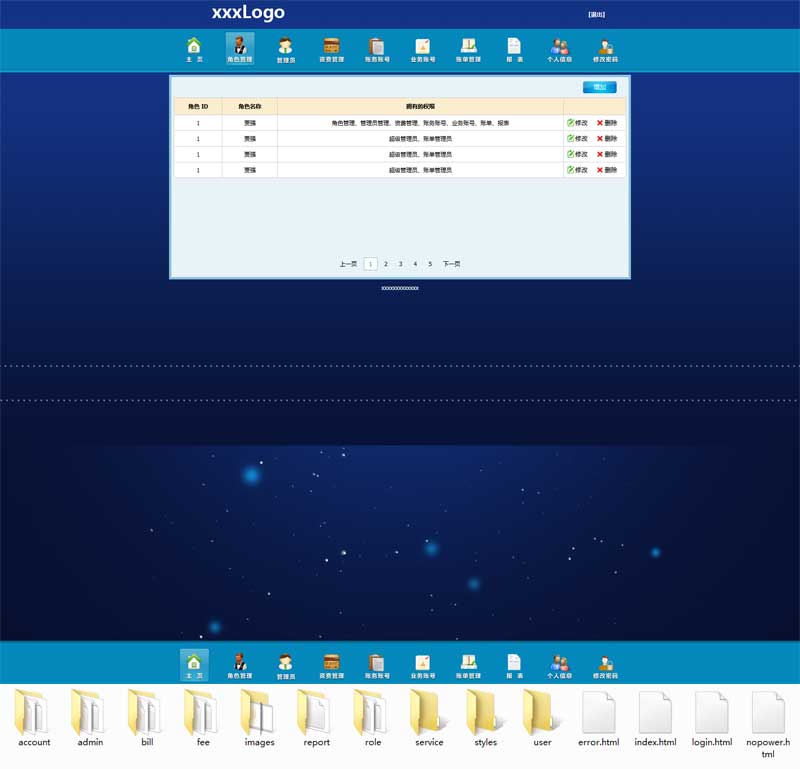Click the 管理员 icon in the top navigation
Screen dimensions: 800x769
[x=285, y=49]
